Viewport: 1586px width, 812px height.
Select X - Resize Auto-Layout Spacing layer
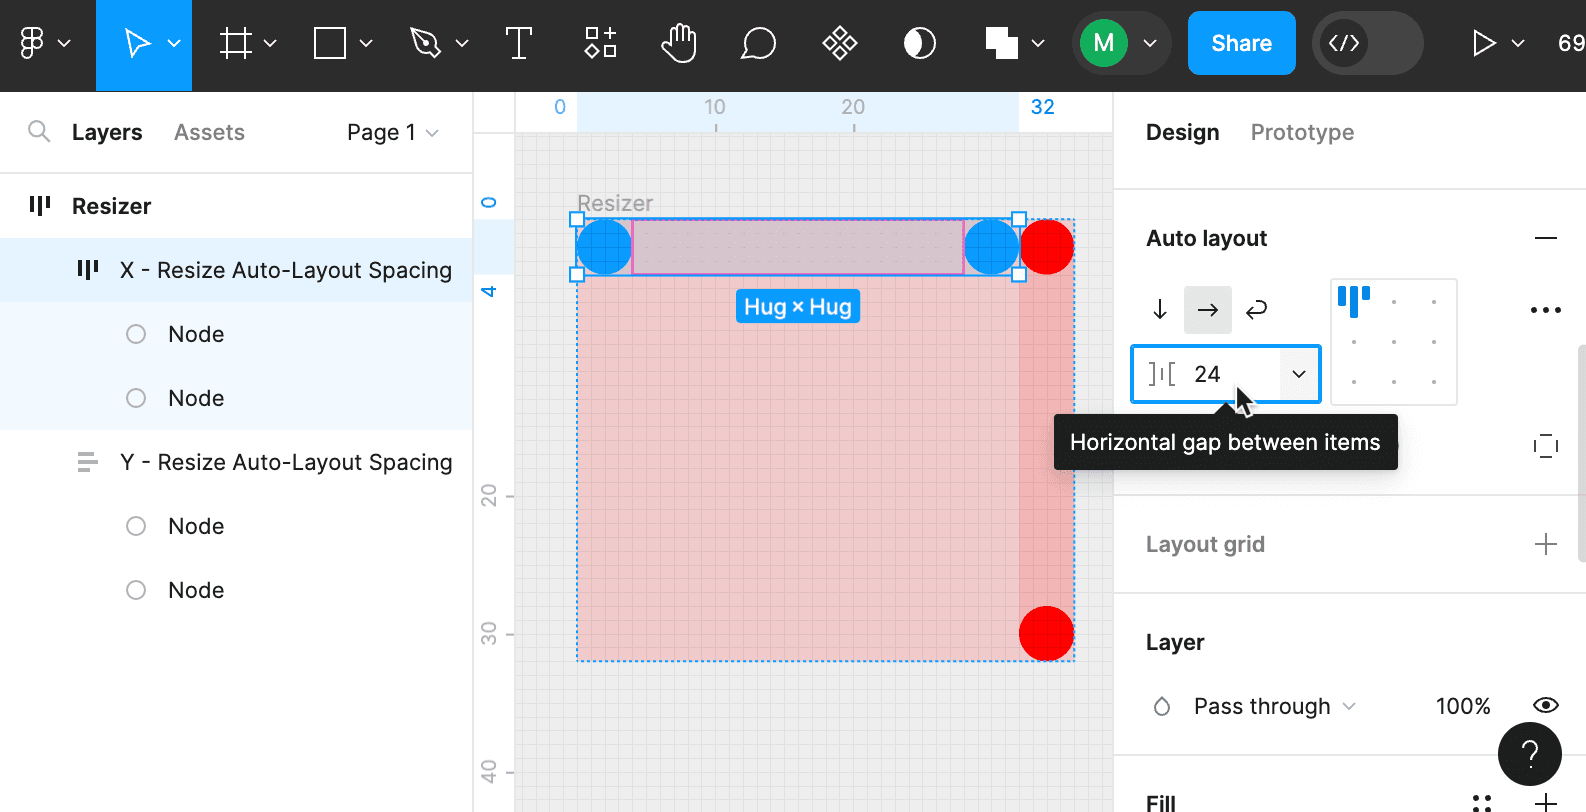click(236, 270)
